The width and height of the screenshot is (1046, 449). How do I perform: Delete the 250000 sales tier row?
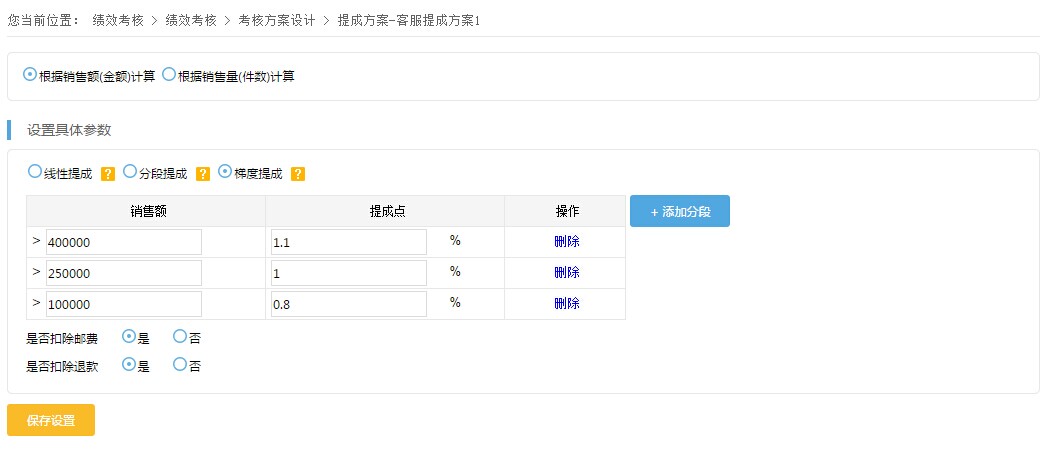[566, 272]
